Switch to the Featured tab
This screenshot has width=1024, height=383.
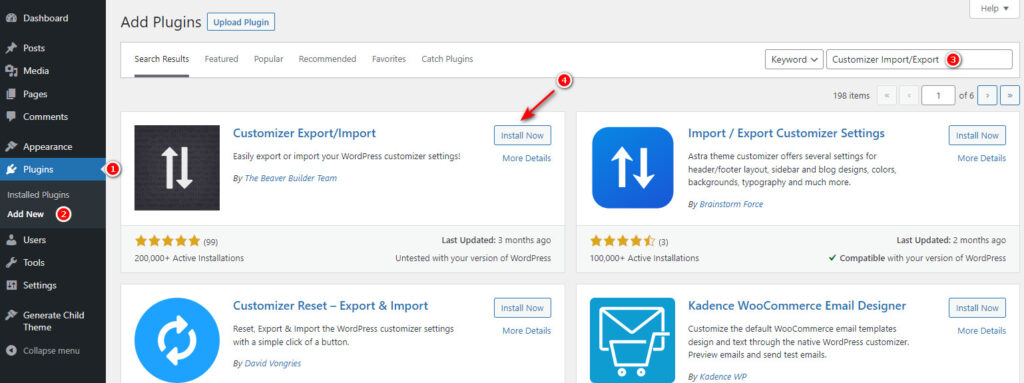coord(221,59)
